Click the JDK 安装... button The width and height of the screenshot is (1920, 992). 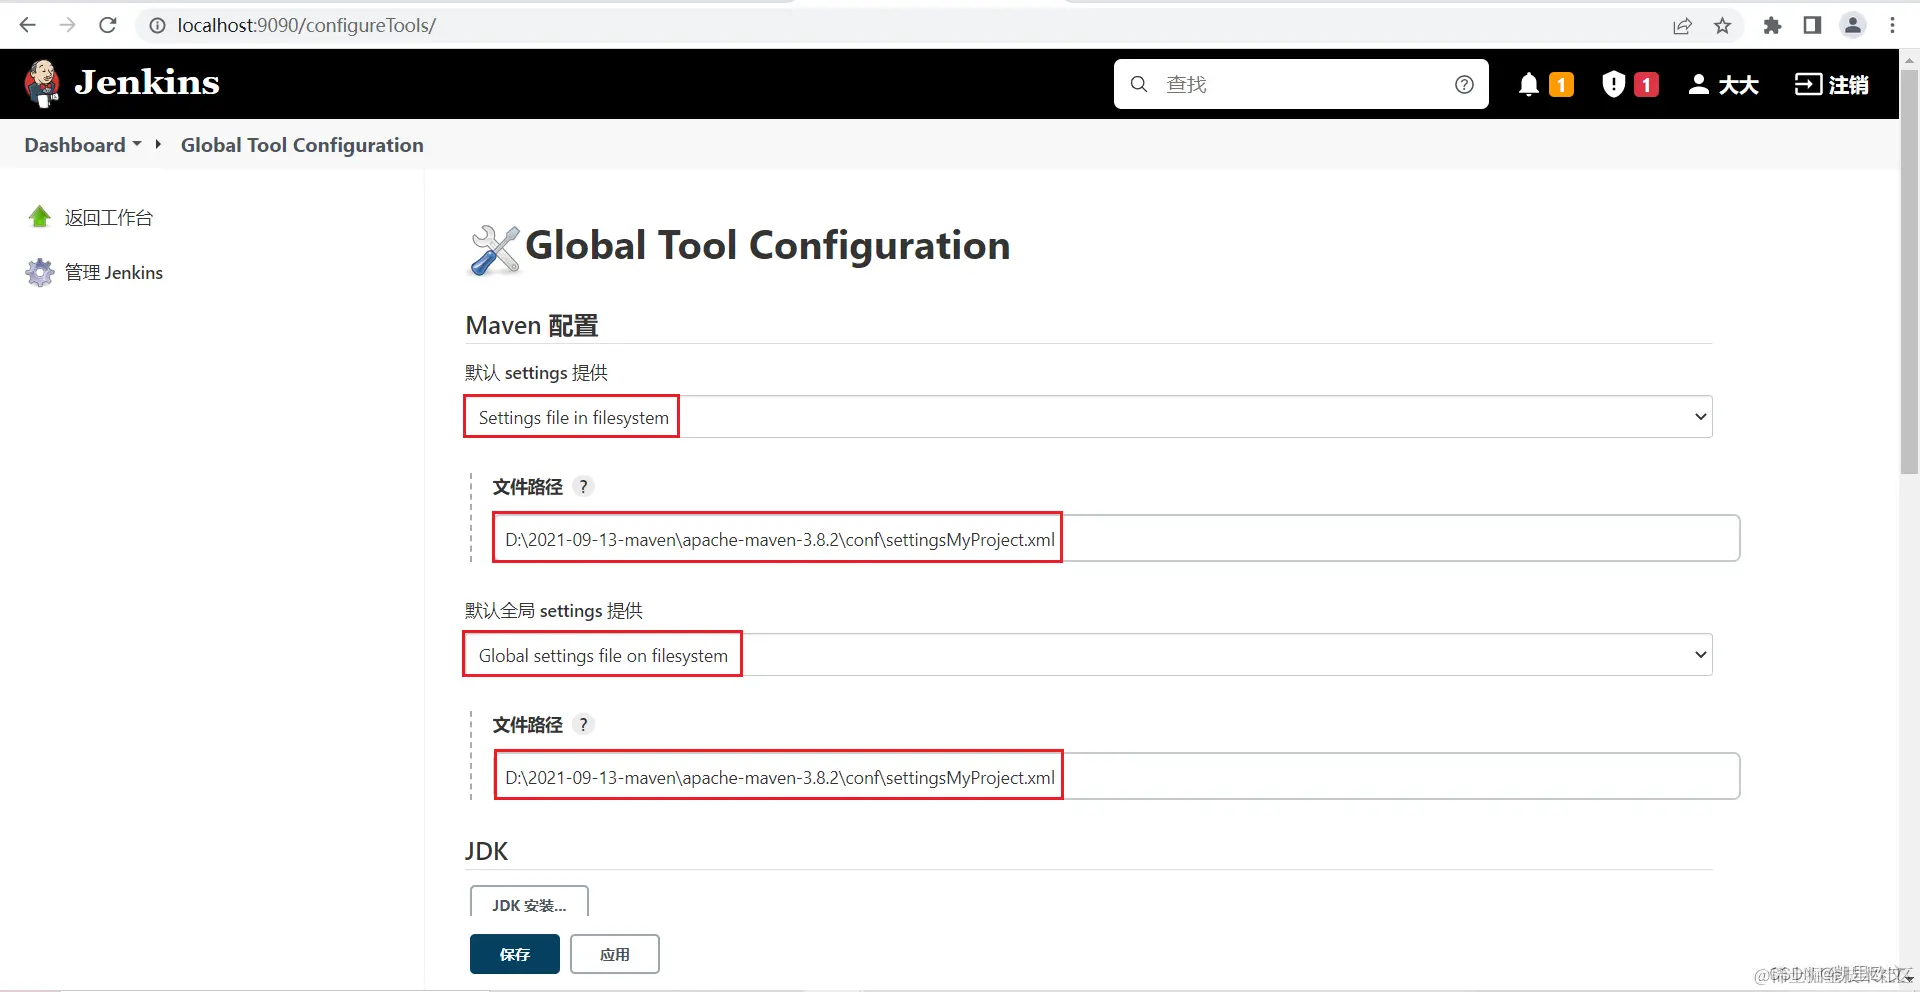[529, 902]
